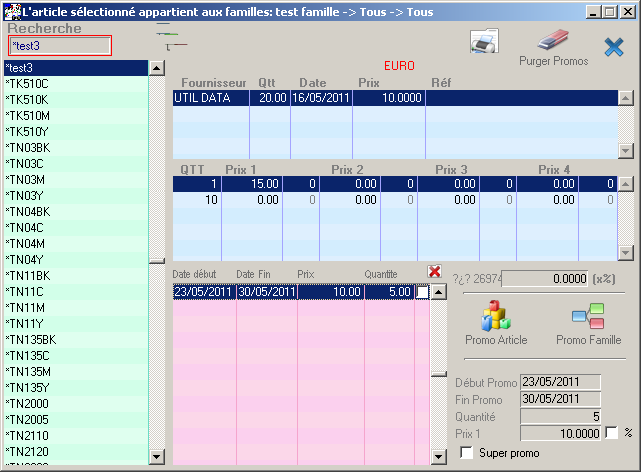641x472 pixels.
Task: Click the printer icon
Action: click(484, 42)
